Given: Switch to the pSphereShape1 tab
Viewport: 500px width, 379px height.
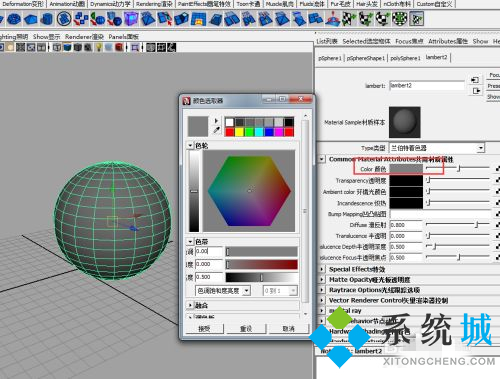Looking at the screenshot, I should coord(366,58).
